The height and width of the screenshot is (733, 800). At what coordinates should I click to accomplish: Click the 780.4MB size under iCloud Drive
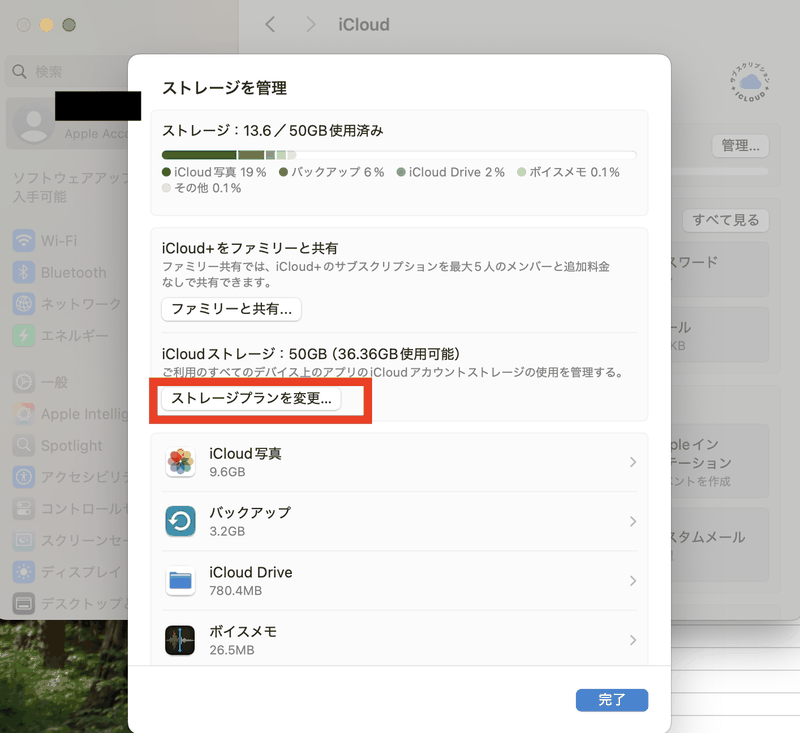tap(236, 591)
